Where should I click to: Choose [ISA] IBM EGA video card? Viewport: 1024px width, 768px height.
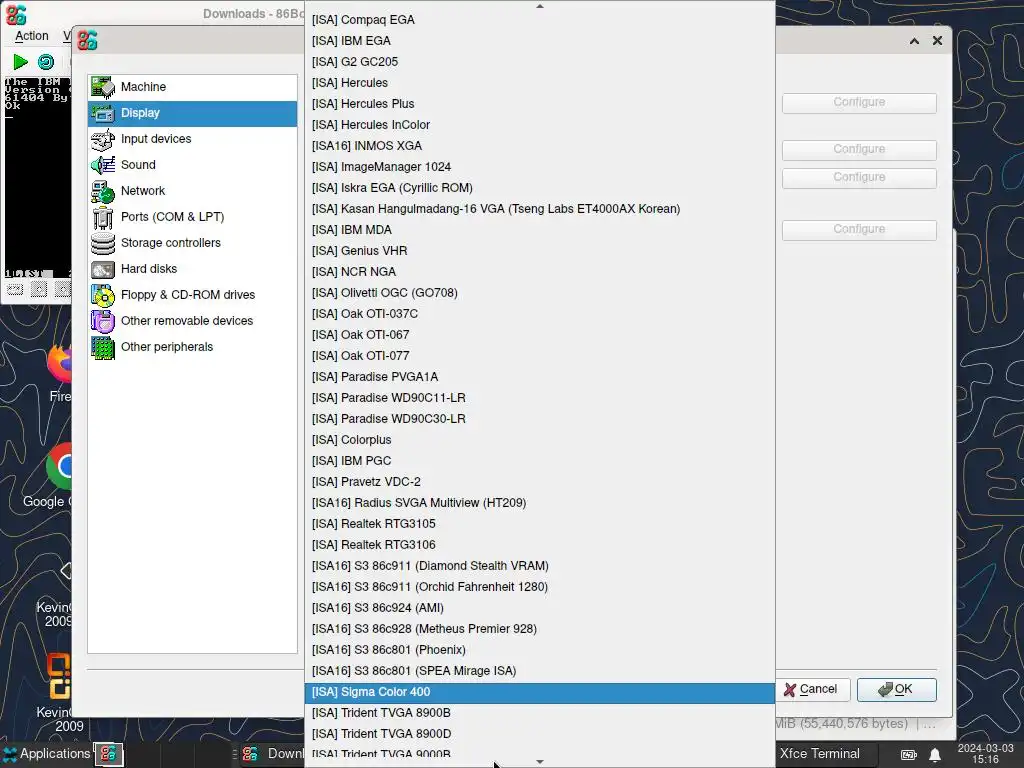click(539, 40)
